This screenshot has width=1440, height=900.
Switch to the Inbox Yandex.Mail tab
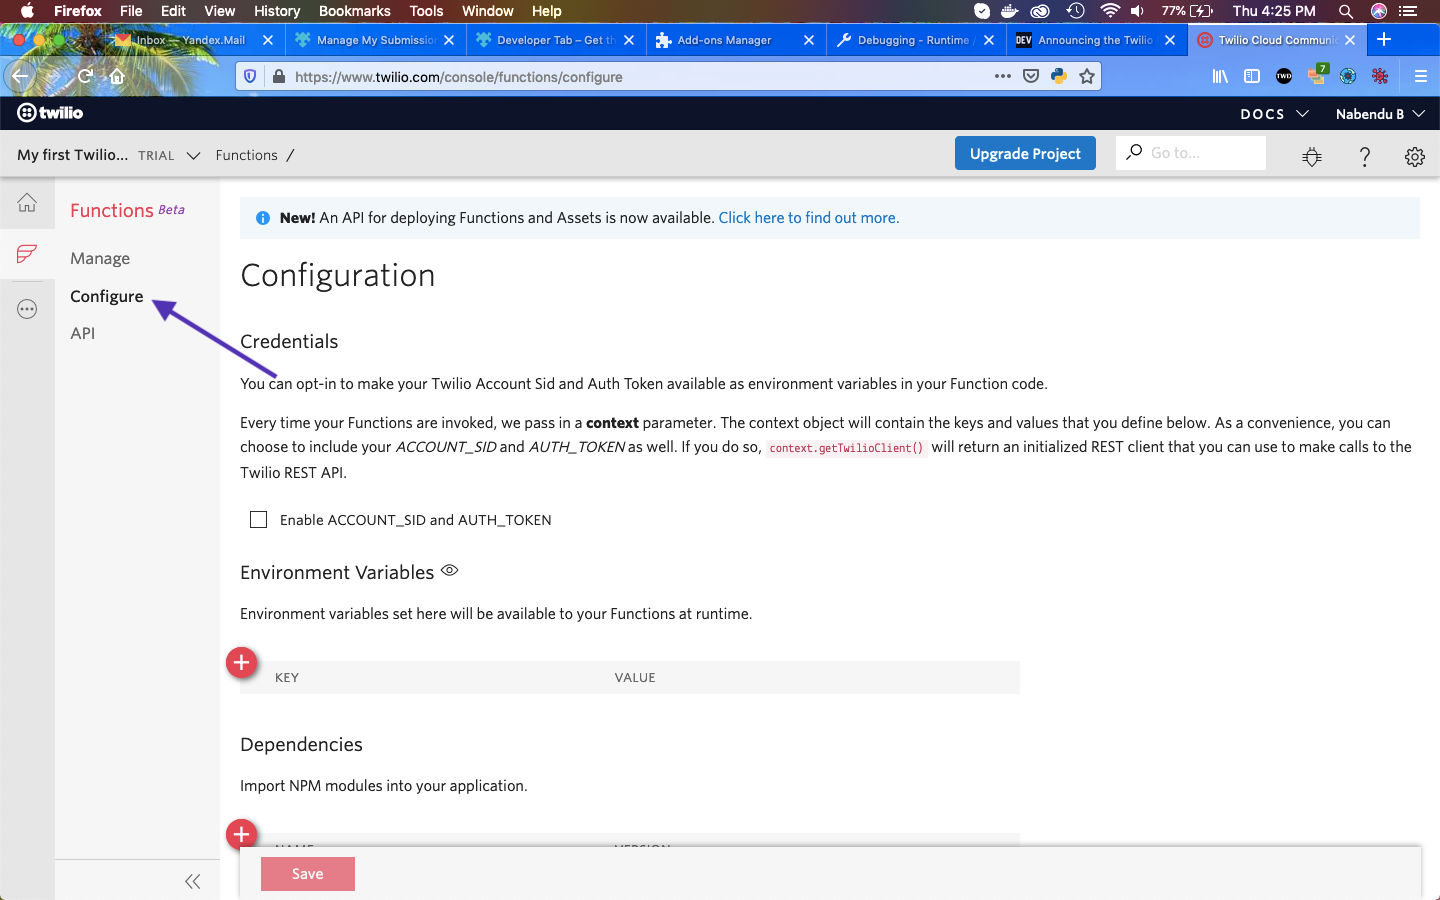(x=190, y=40)
